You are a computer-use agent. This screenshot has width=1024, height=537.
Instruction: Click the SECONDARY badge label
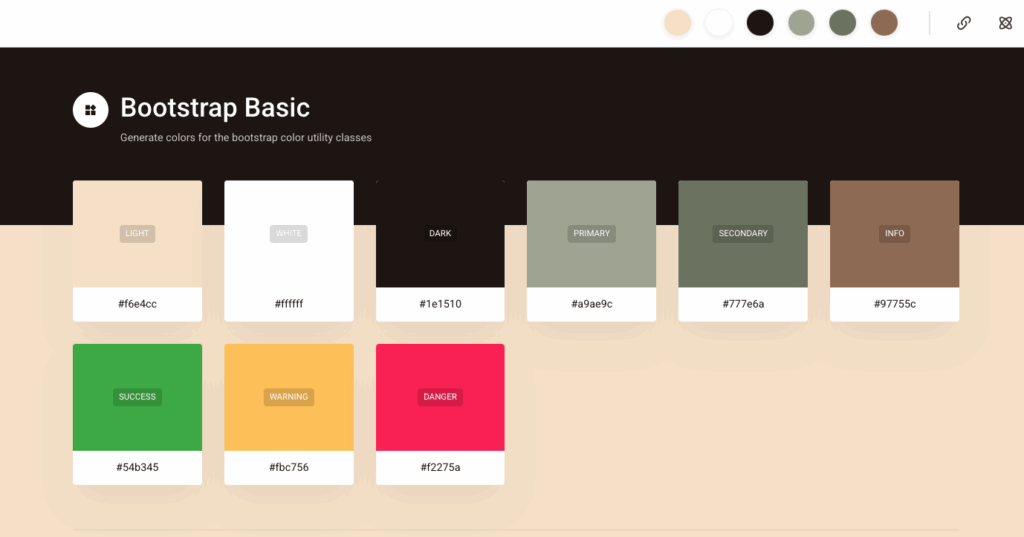coord(743,233)
